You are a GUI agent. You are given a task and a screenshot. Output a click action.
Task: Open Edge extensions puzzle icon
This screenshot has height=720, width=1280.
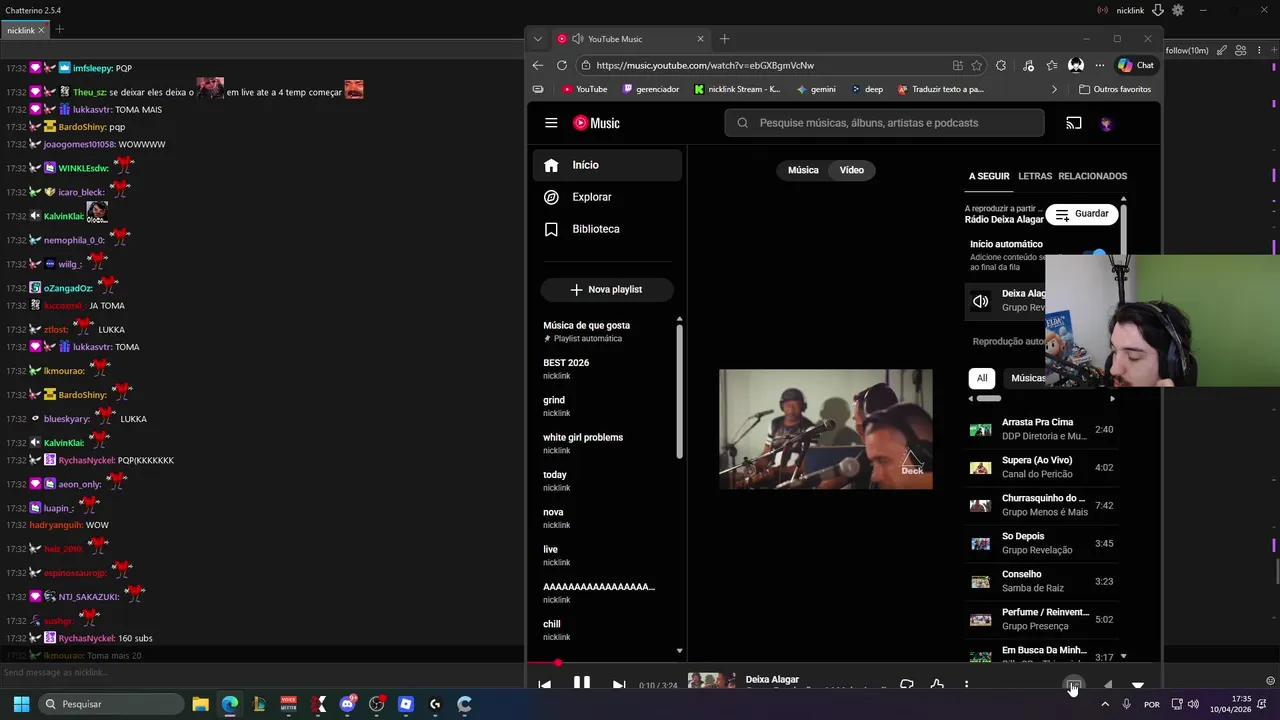coord(1001,65)
